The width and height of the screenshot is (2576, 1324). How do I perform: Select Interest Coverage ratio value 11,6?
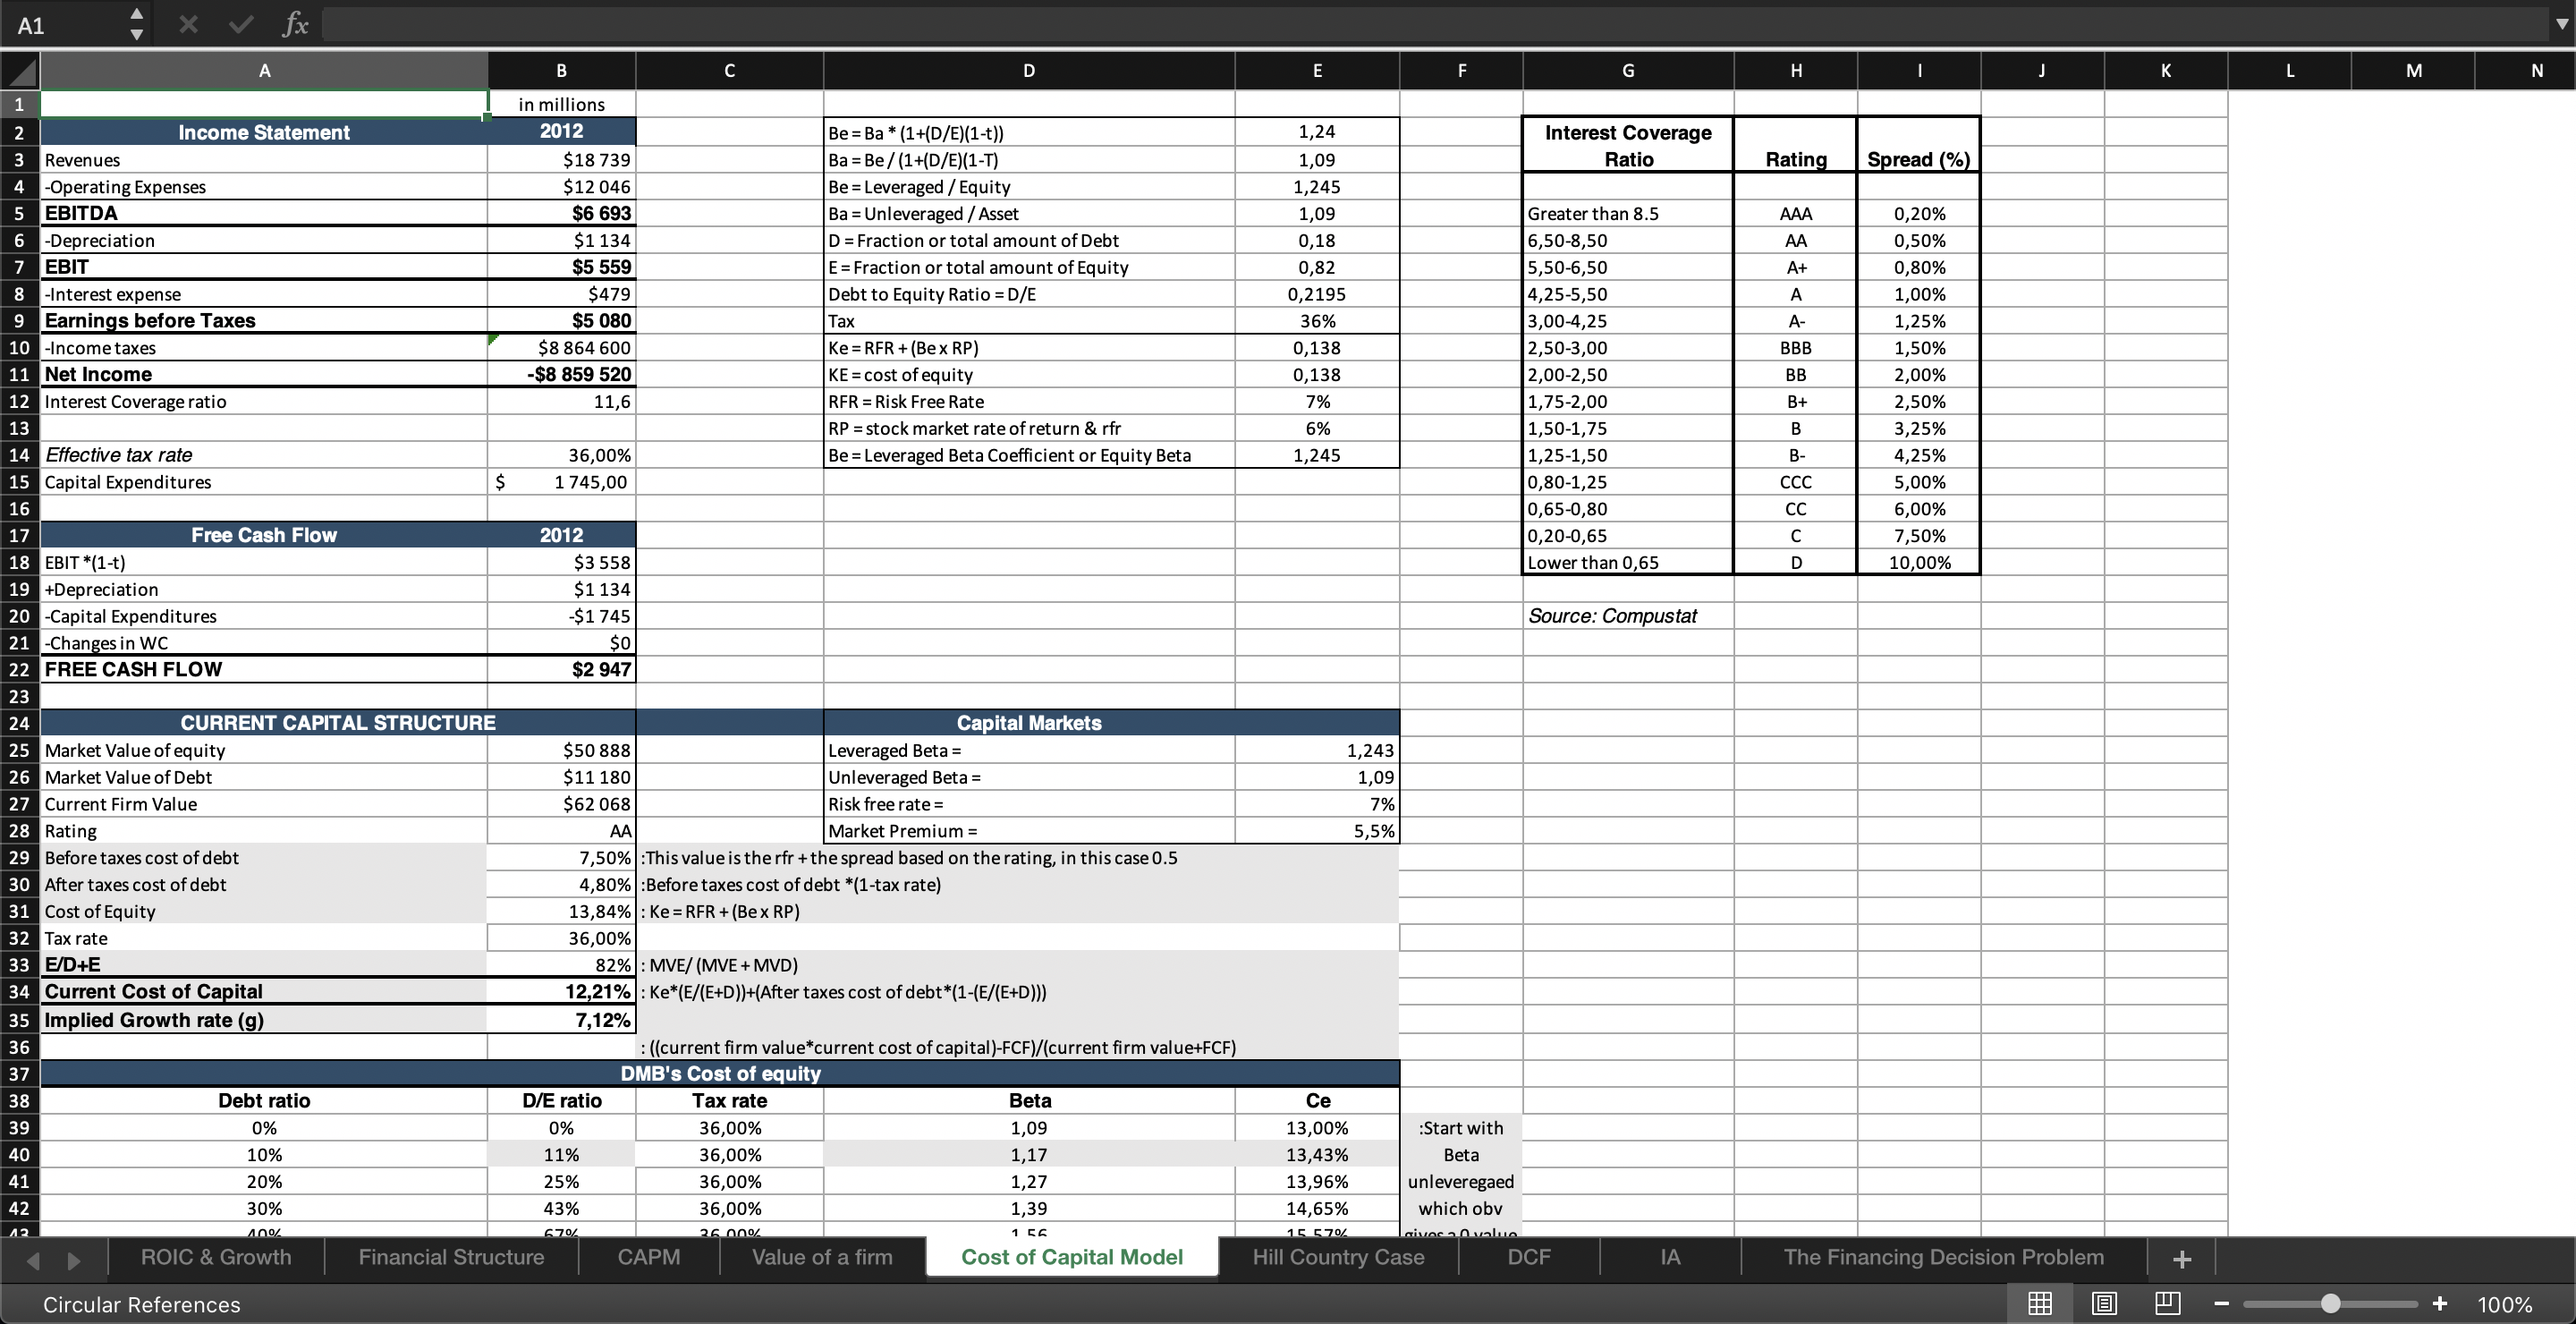pyautogui.click(x=562, y=401)
